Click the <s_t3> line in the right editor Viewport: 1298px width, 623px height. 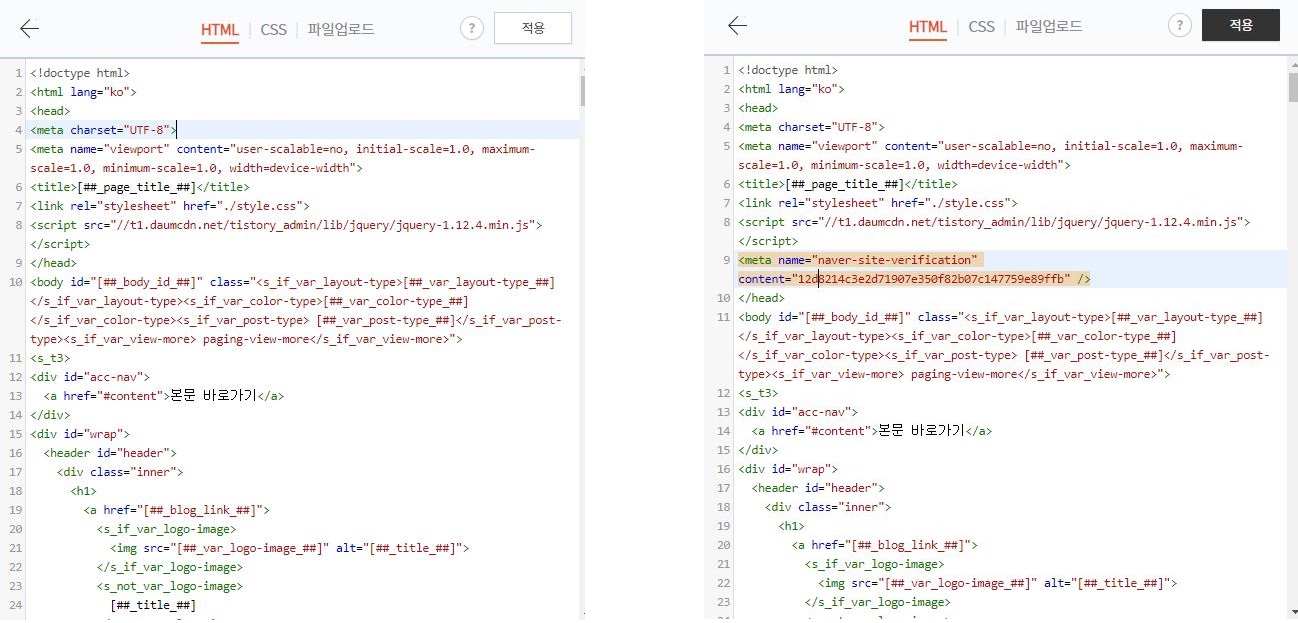click(x=758, y=393)
